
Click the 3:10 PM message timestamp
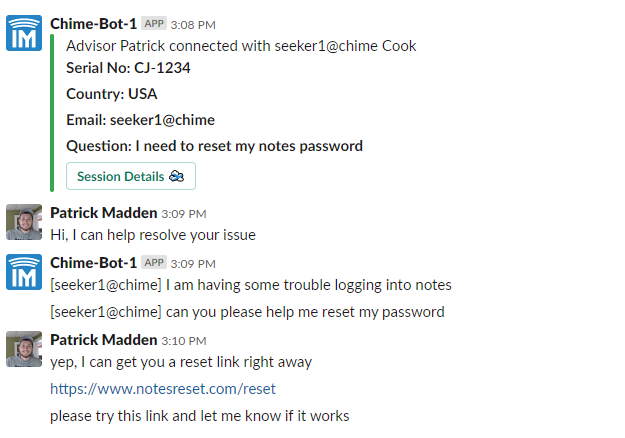coord(184,341)
